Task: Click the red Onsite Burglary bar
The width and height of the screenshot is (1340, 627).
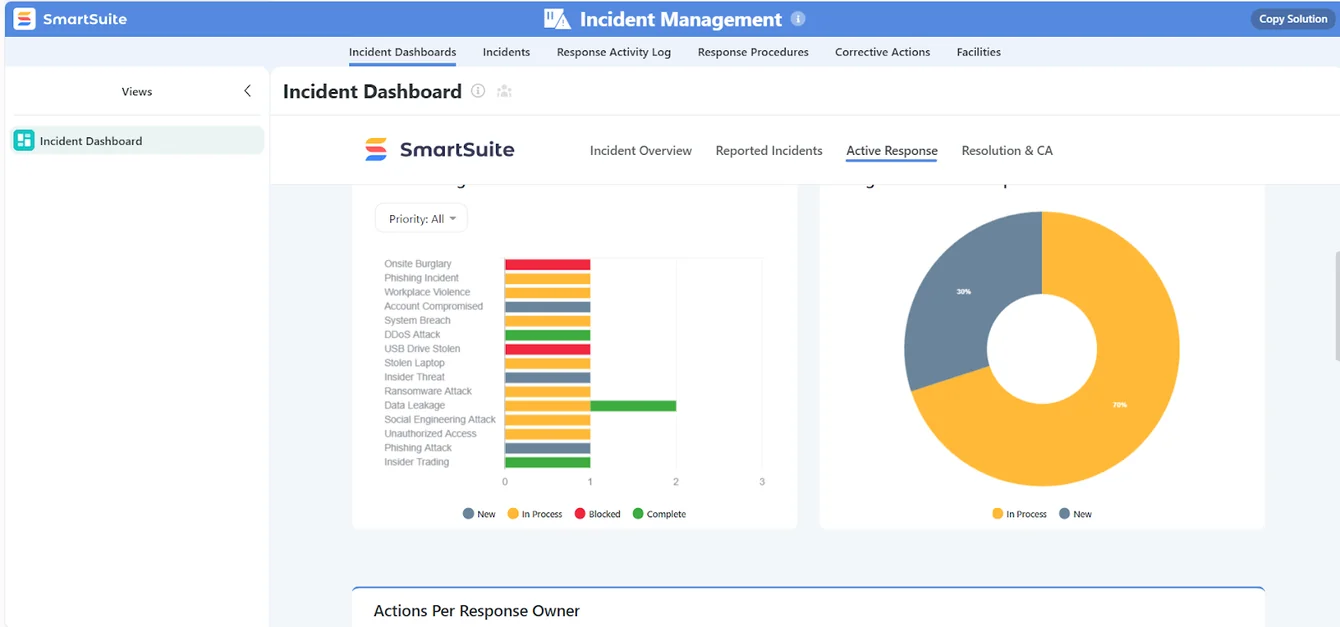Action: click(x=547, y=264)
